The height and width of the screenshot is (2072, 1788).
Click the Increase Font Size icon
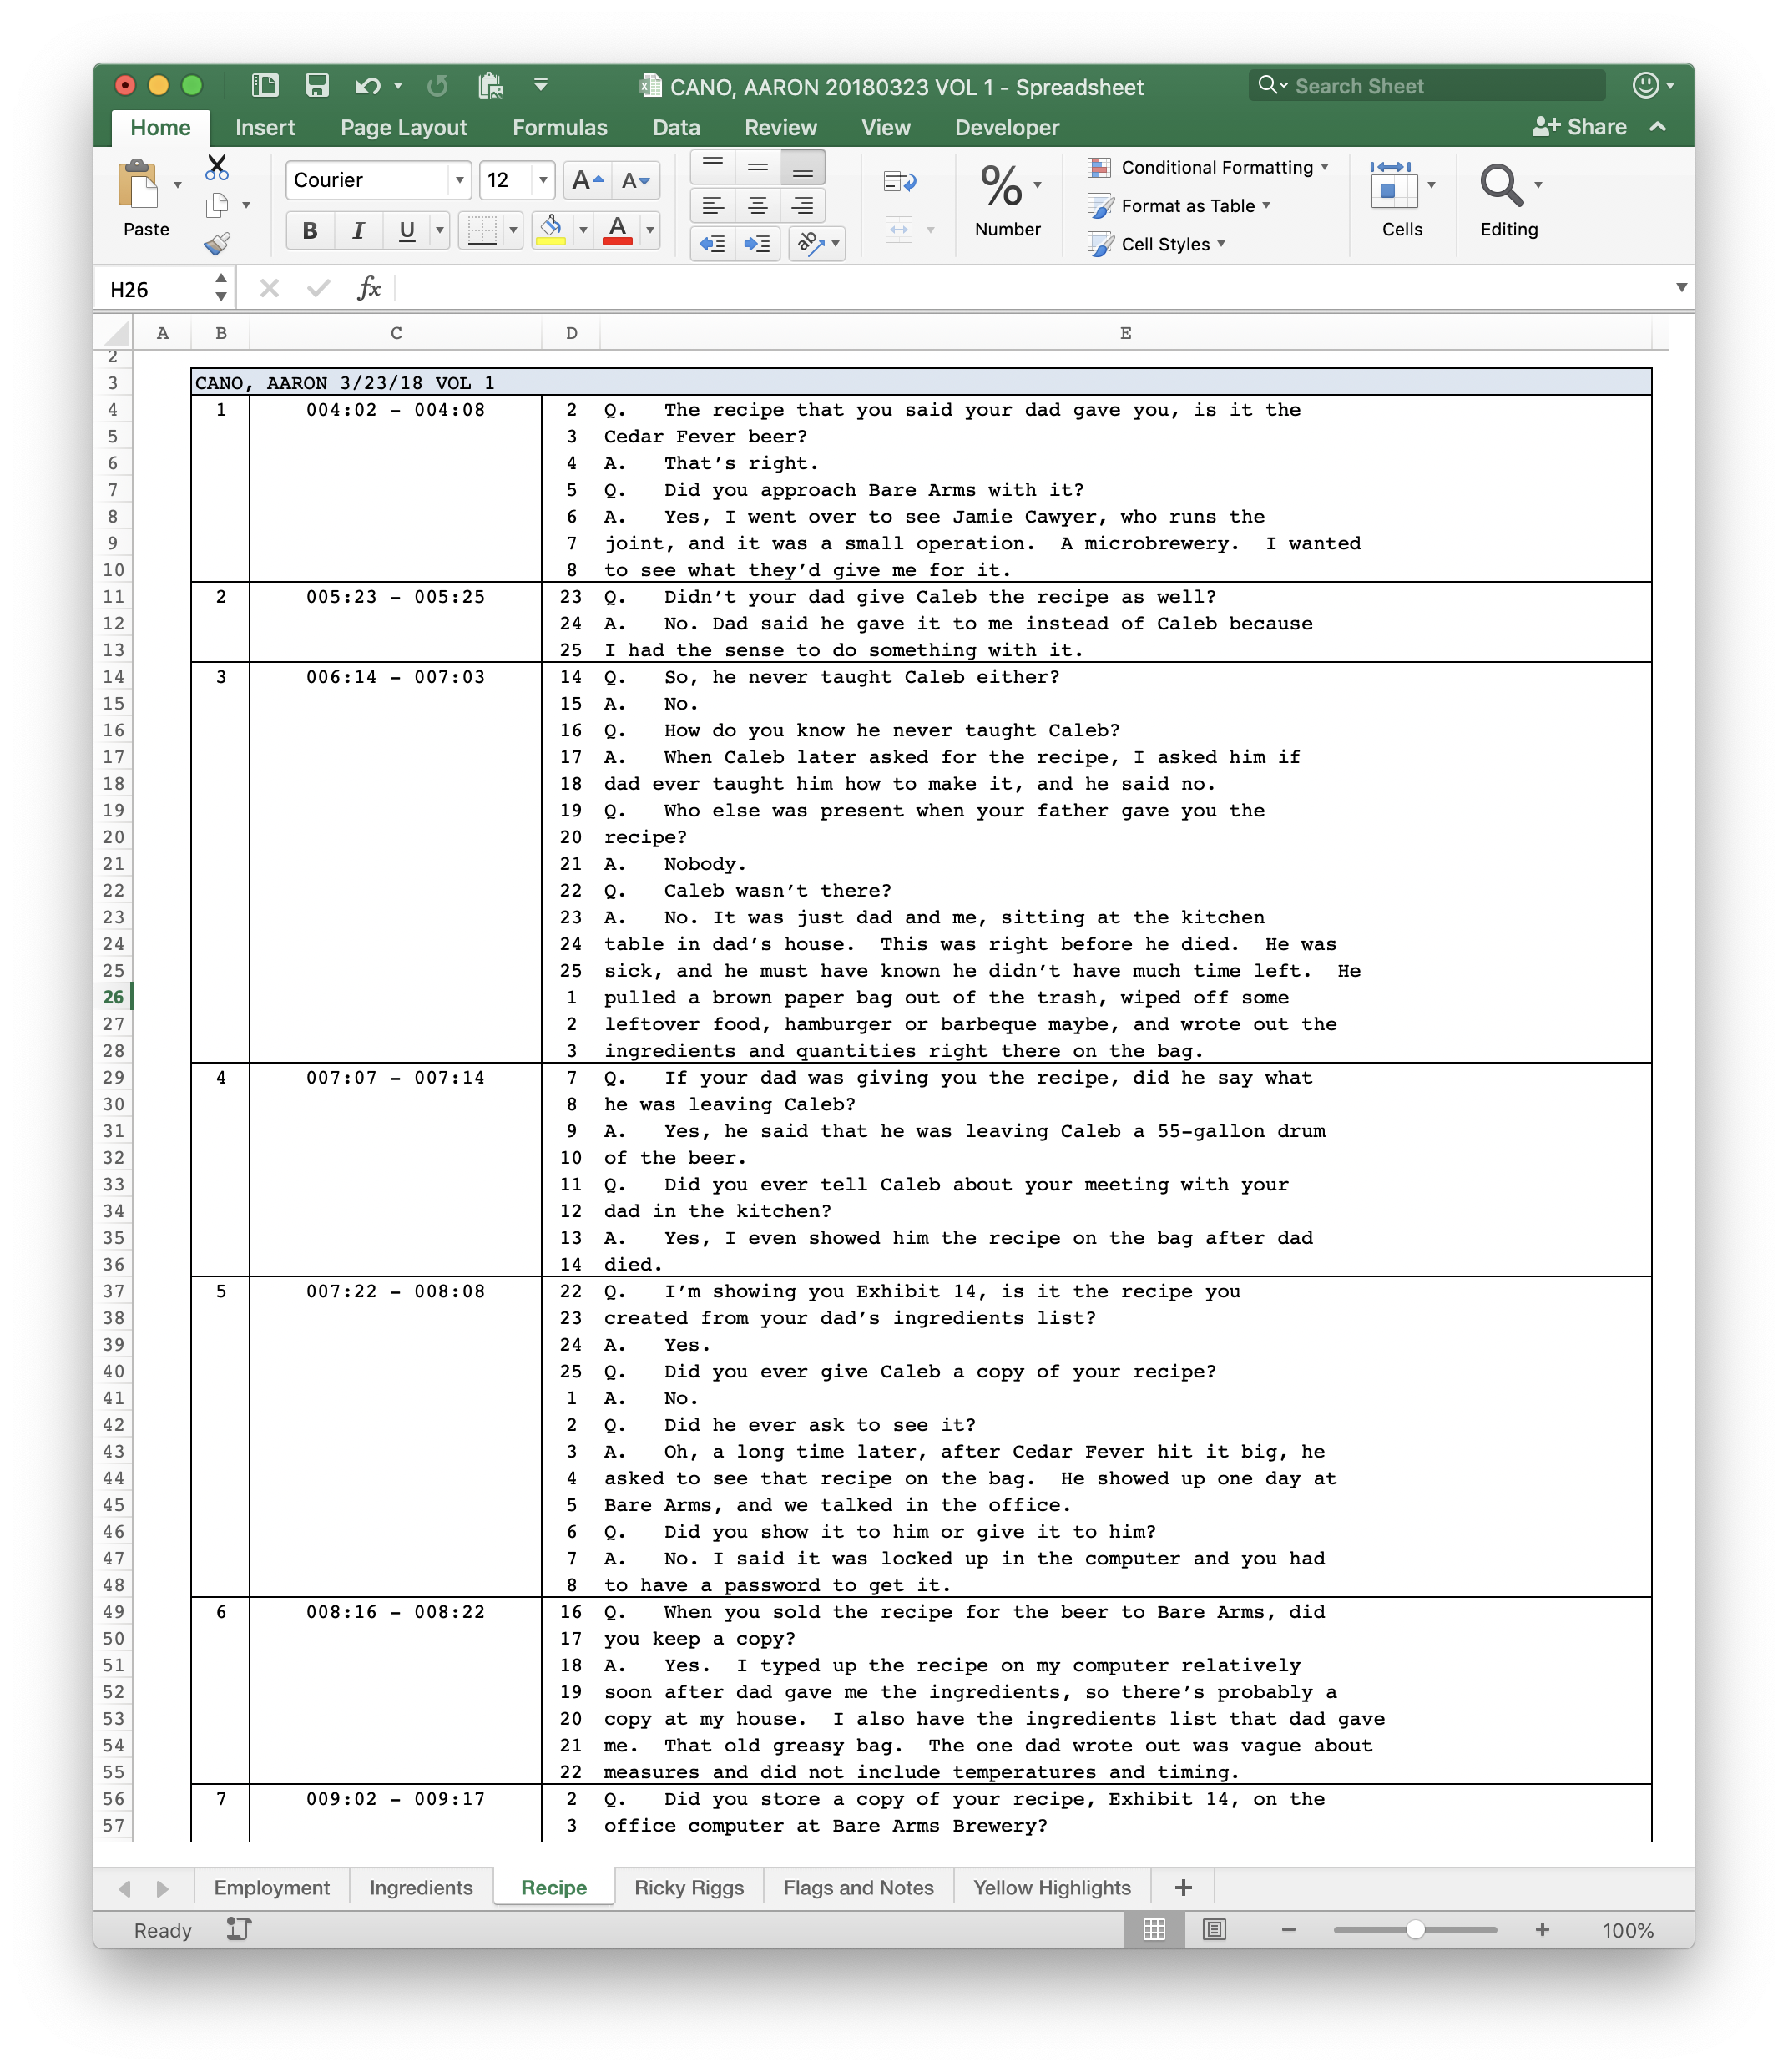click(x=587, y=181)
